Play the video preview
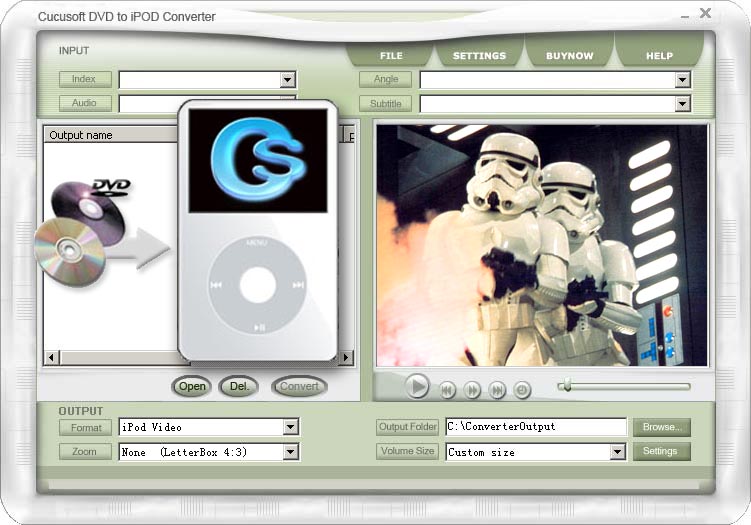The width and height of the screenshot is (751, 525). [x=417, y=386]
